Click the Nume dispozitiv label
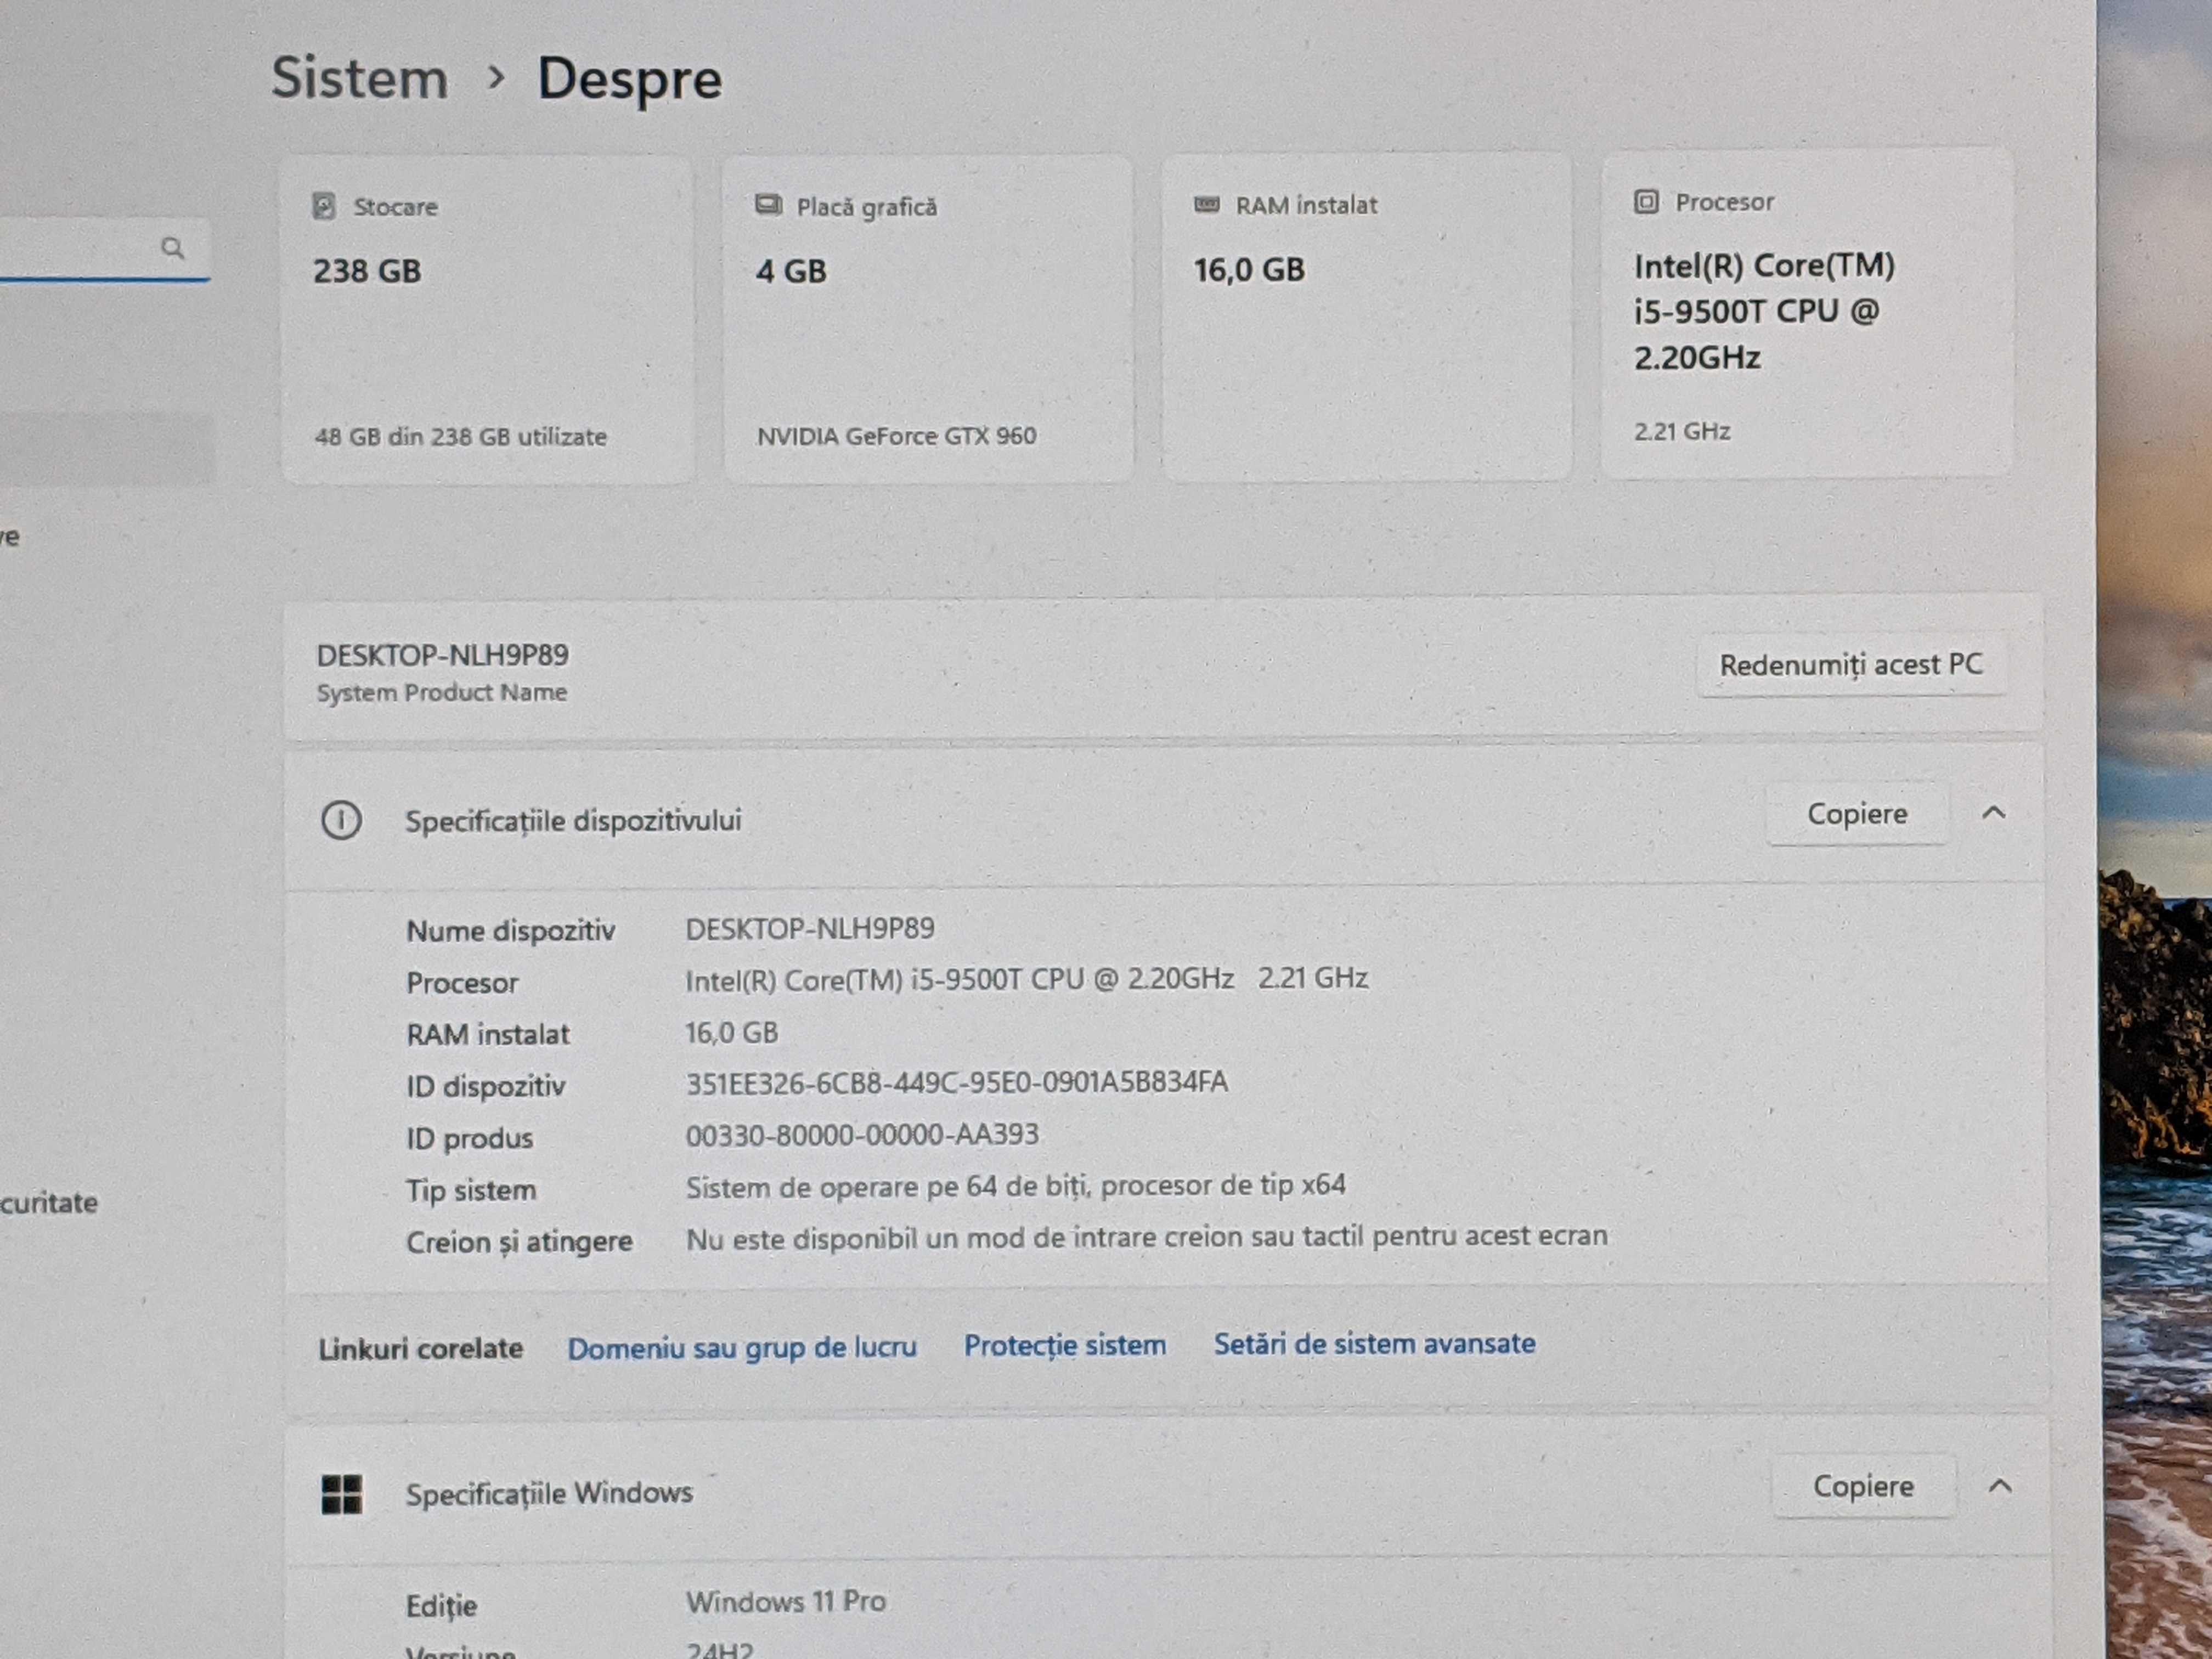Viewport: 2212px width, 1659px height. [510, 930]
